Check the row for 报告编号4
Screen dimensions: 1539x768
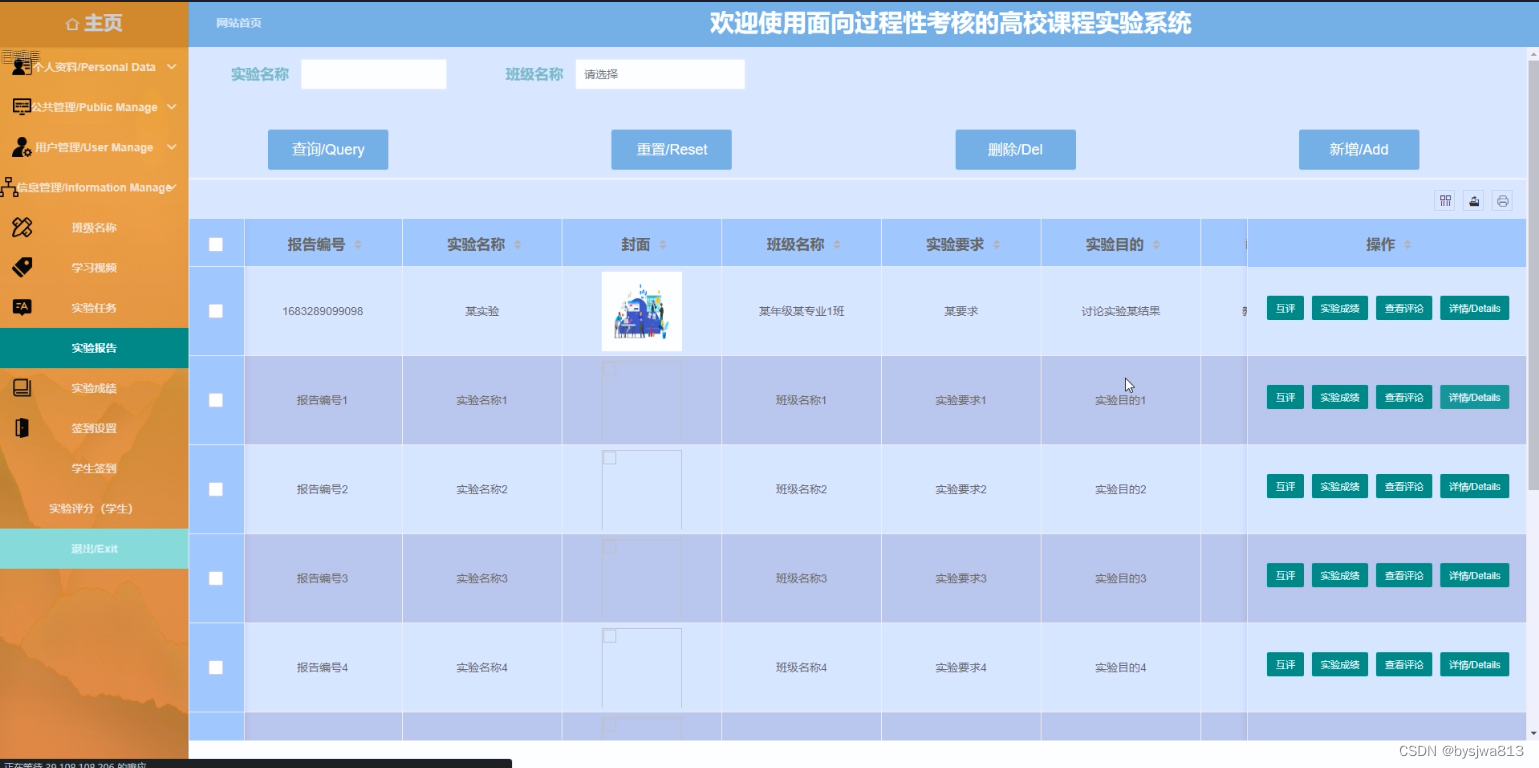click(x=216, y=667)
